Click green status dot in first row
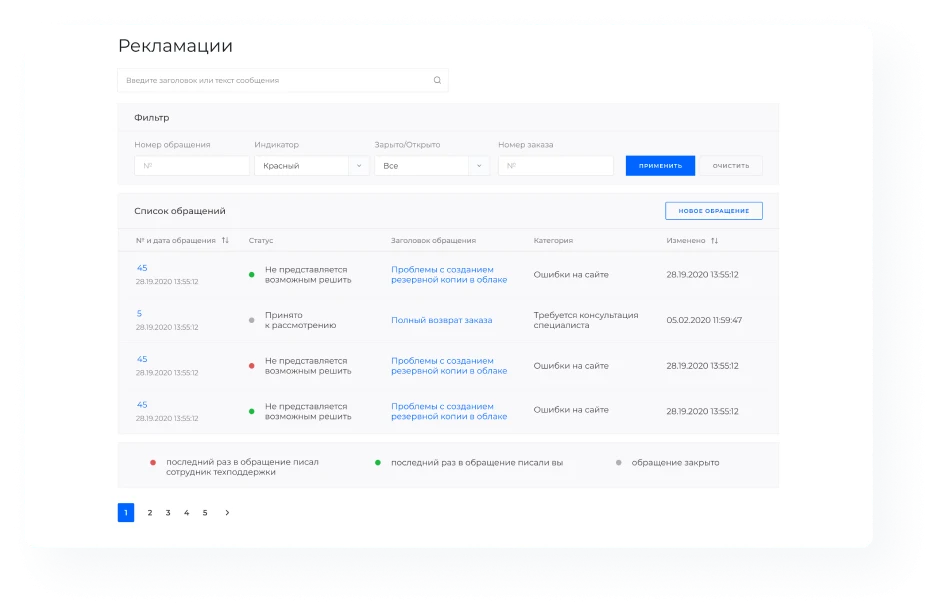The width and height of the screenshot is (938, 614). [x=252, y=275]
